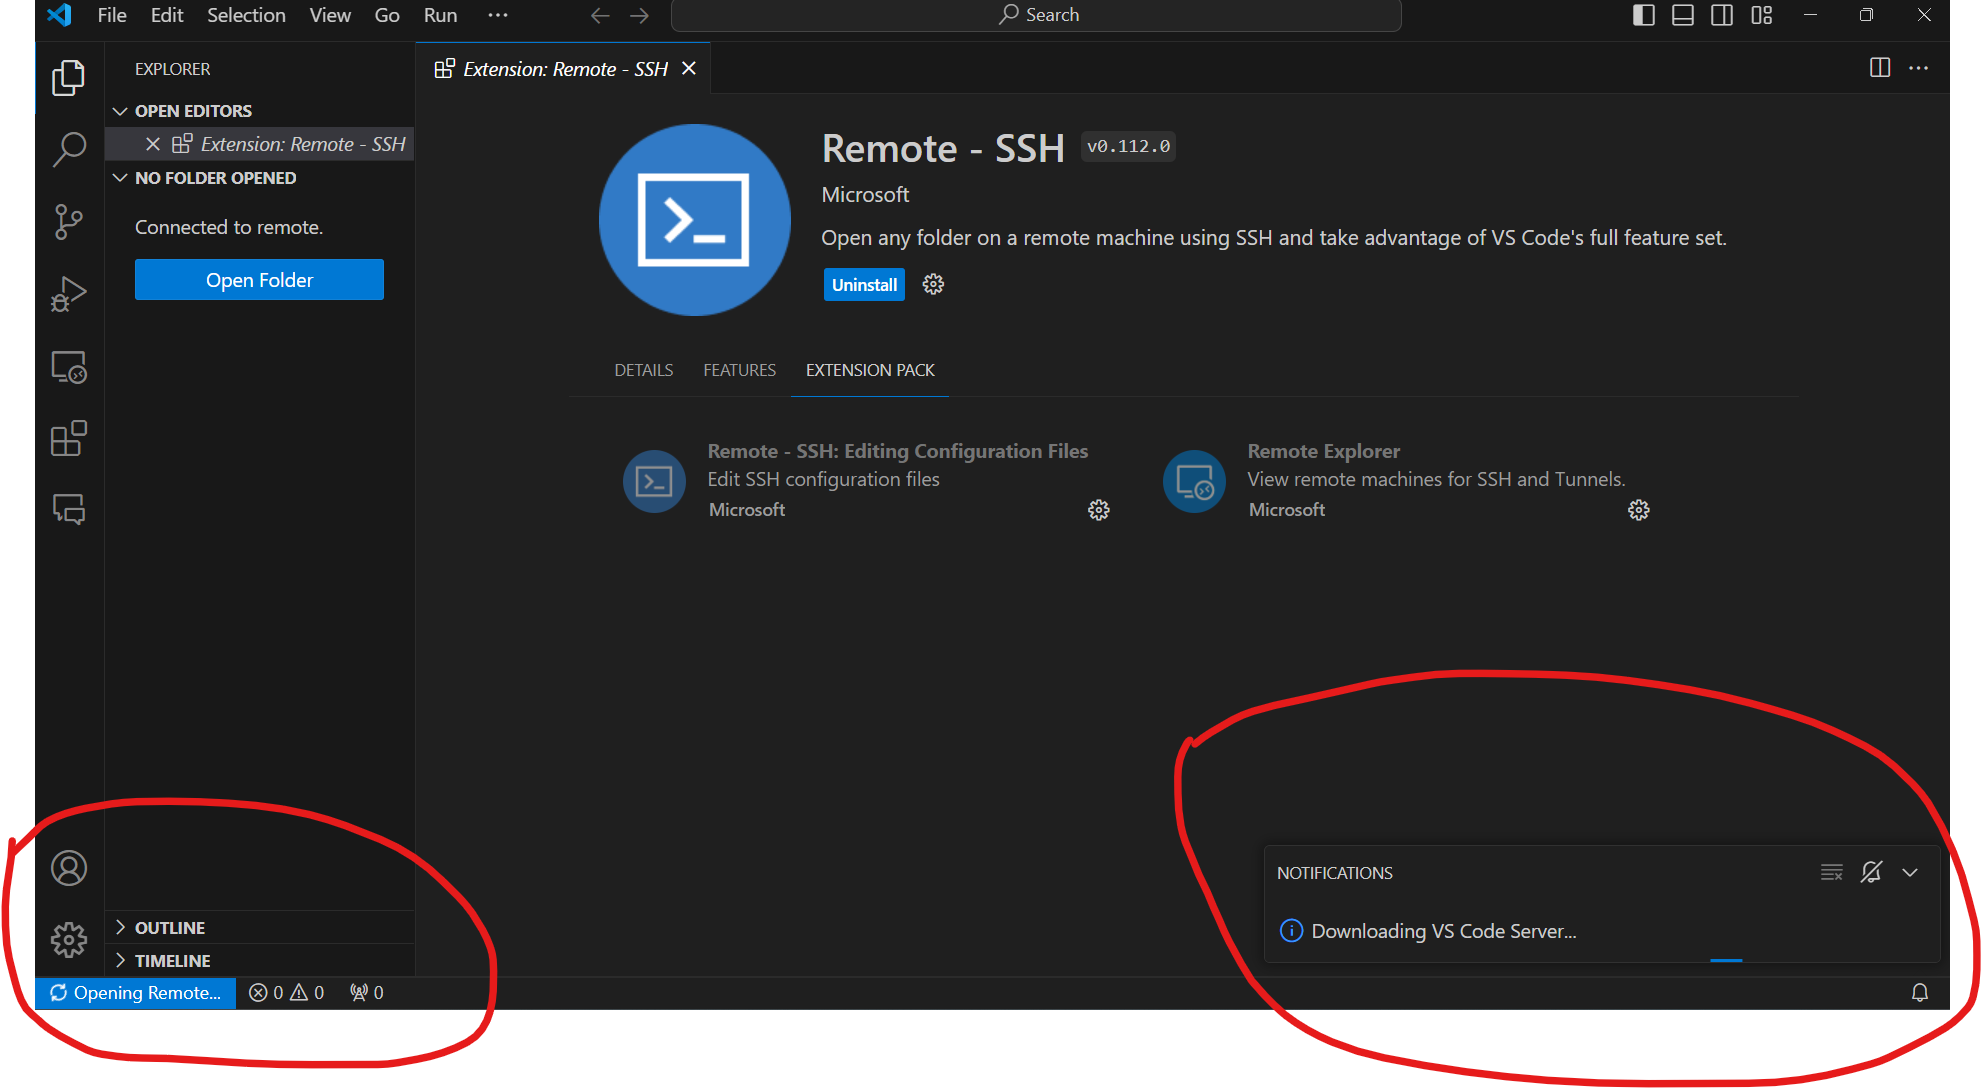The height and width of the screenshot is (1089, 1982).
Task: Switch to the DETAILS tab
Action: (643, 370)
